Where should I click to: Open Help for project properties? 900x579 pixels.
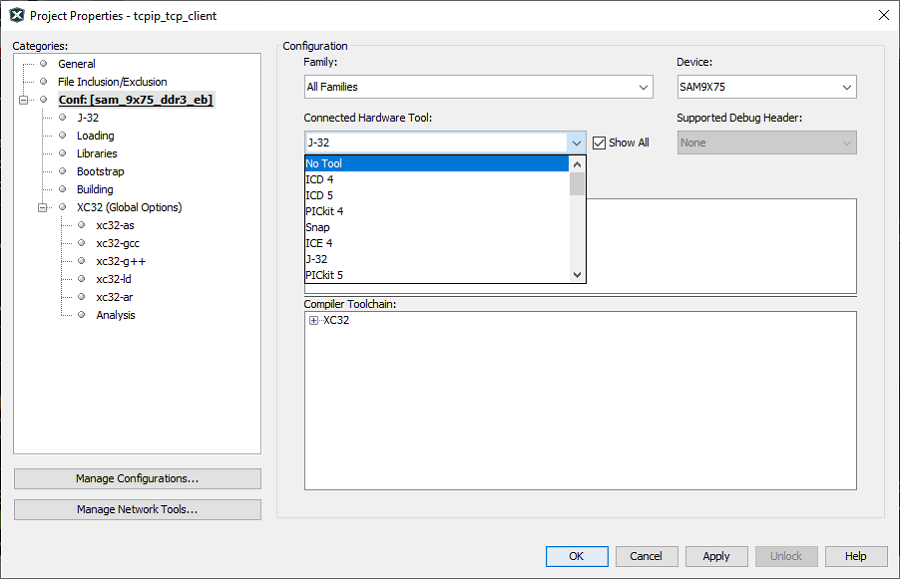pos(856,556)
